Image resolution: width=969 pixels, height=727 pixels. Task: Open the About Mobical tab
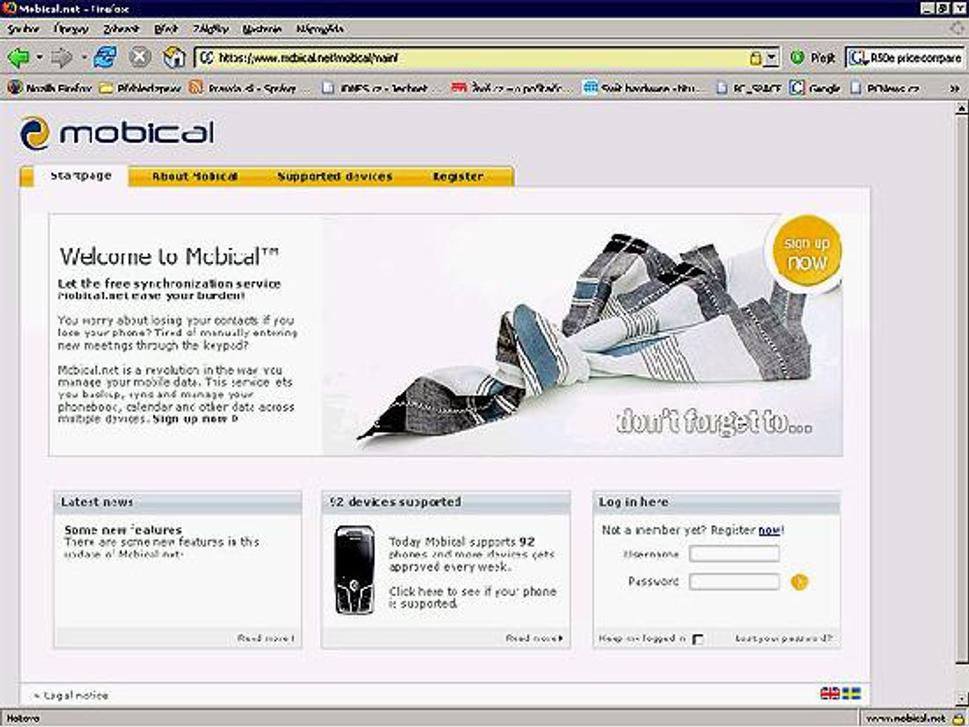click(195, 177)
